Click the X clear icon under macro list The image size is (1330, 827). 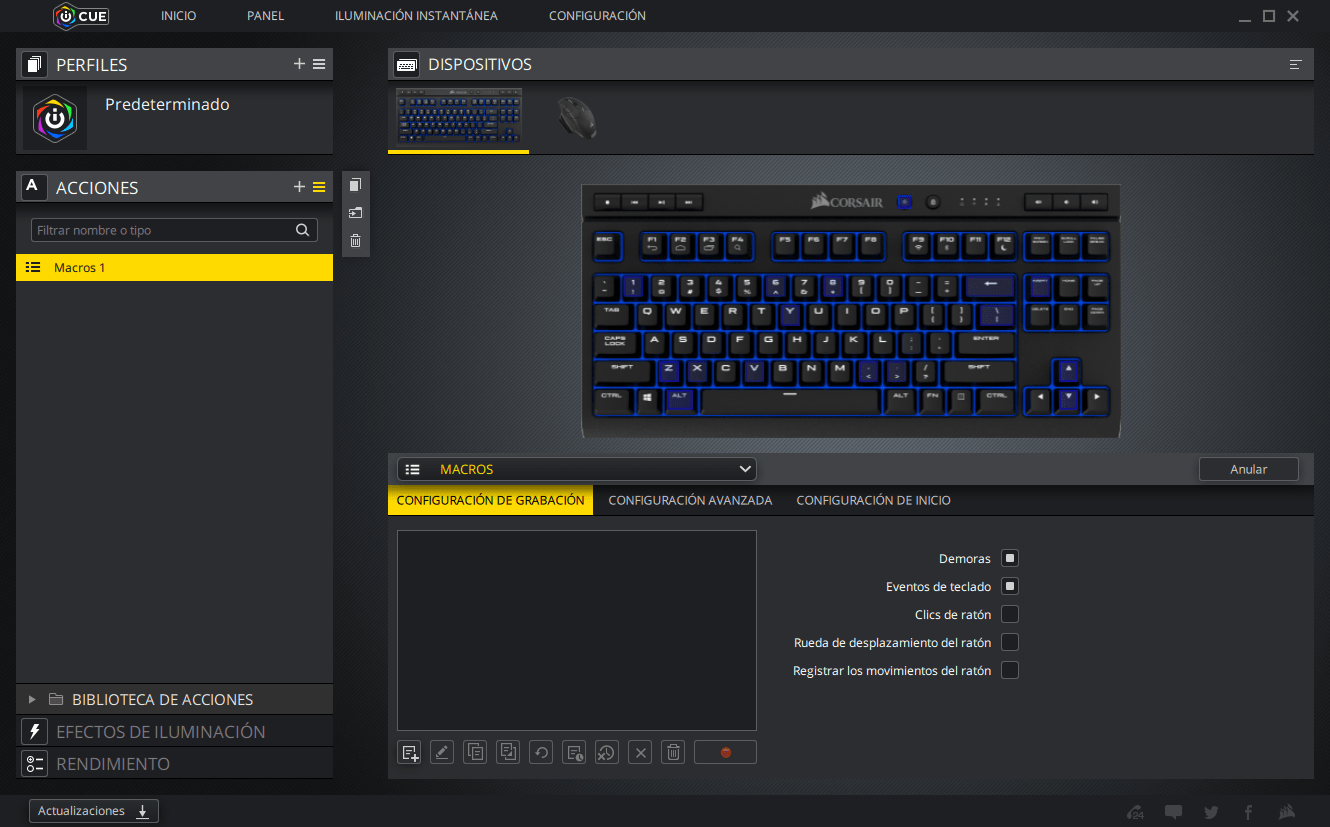pos(641,753)
